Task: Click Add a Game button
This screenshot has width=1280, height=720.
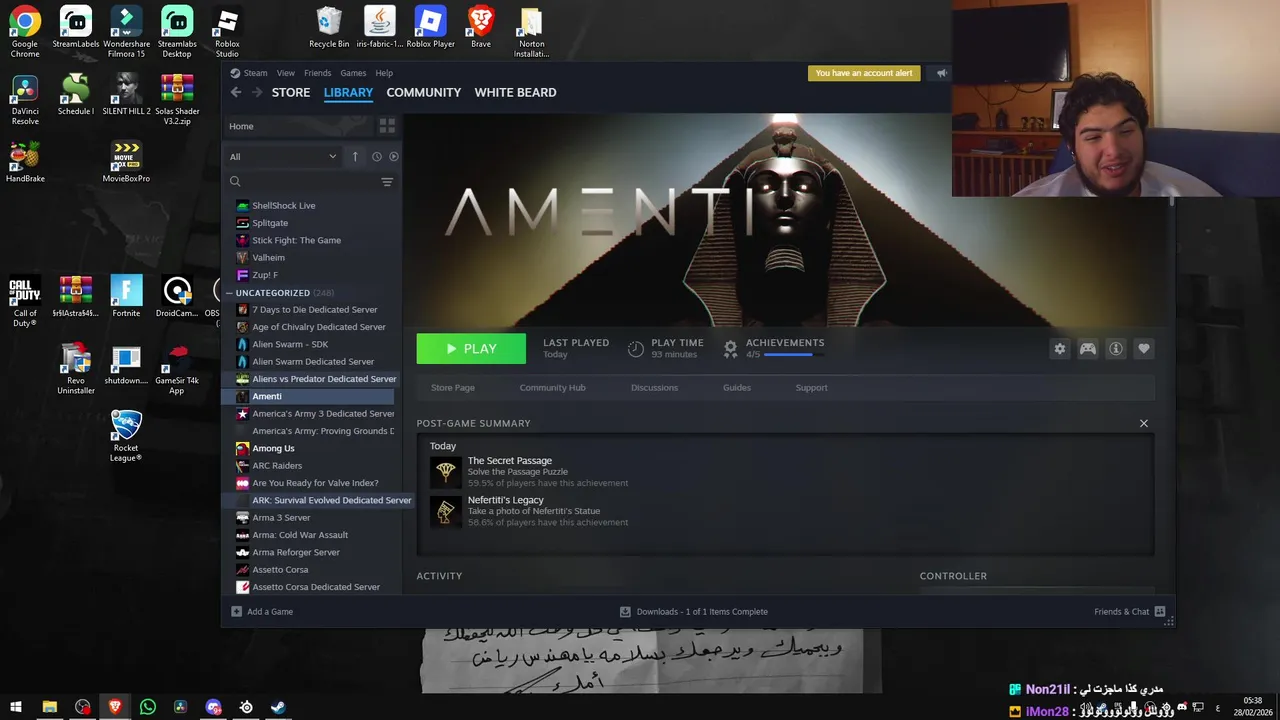Action: click(x=262, y=612)
